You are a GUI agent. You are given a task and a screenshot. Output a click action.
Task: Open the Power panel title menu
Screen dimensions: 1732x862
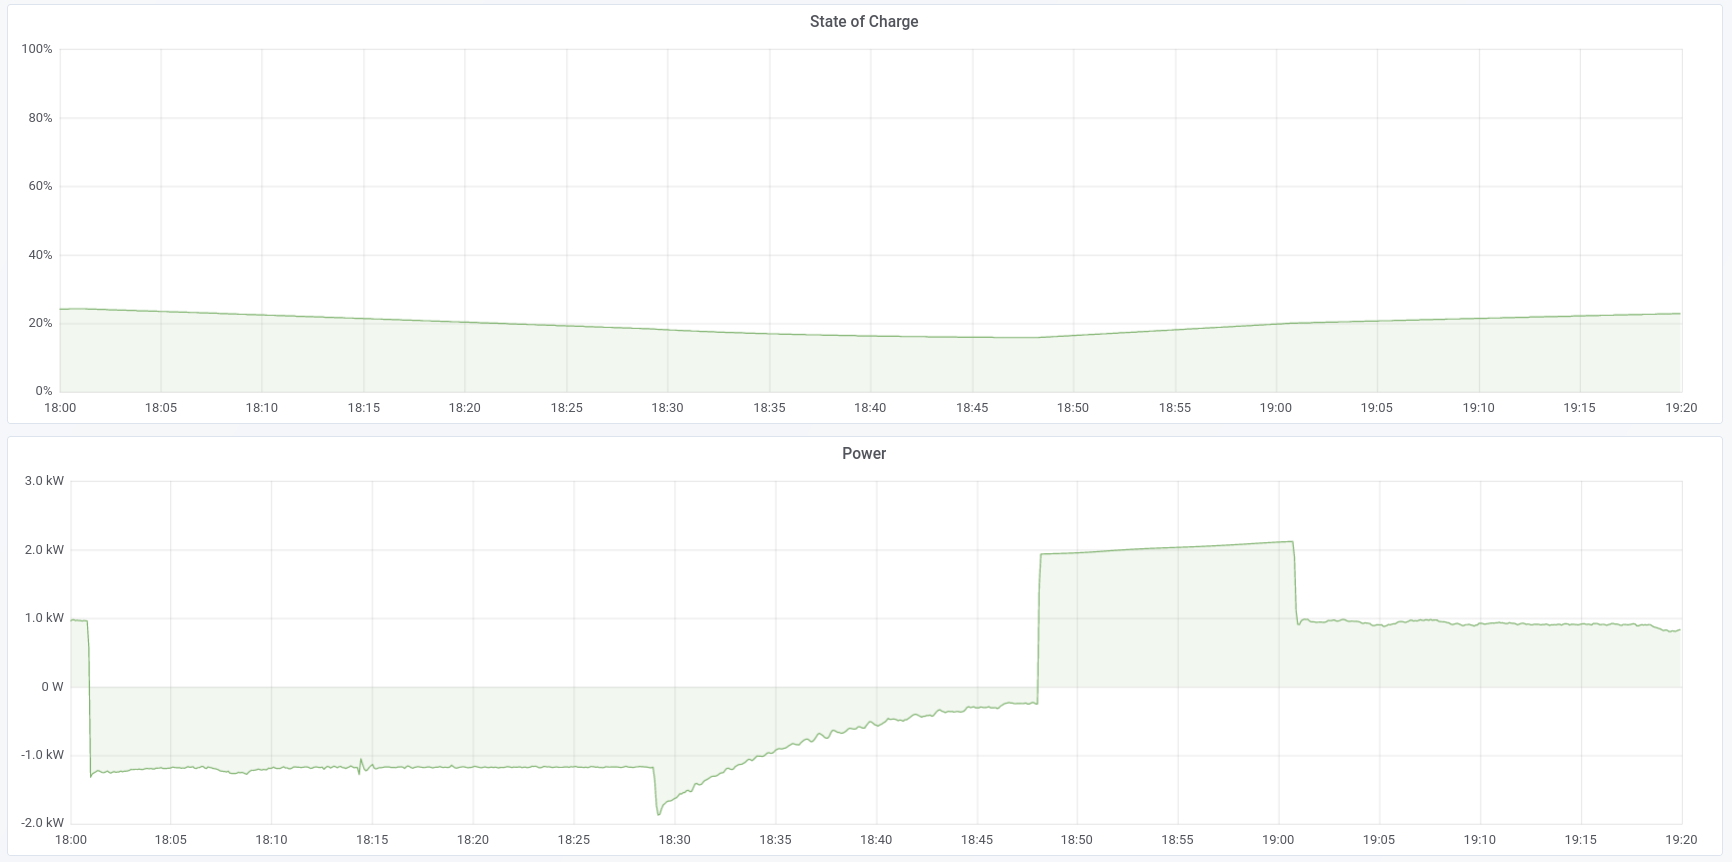(863, 454)
